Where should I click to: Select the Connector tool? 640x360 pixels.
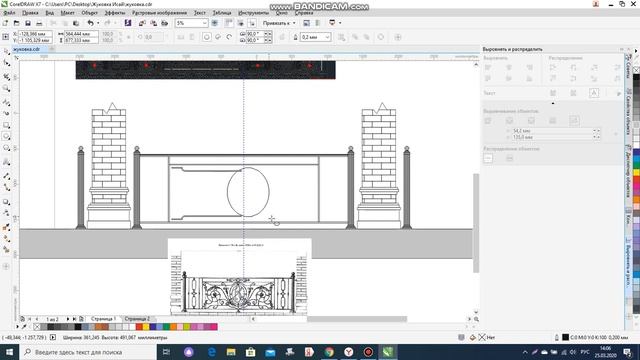coord(6,187)
